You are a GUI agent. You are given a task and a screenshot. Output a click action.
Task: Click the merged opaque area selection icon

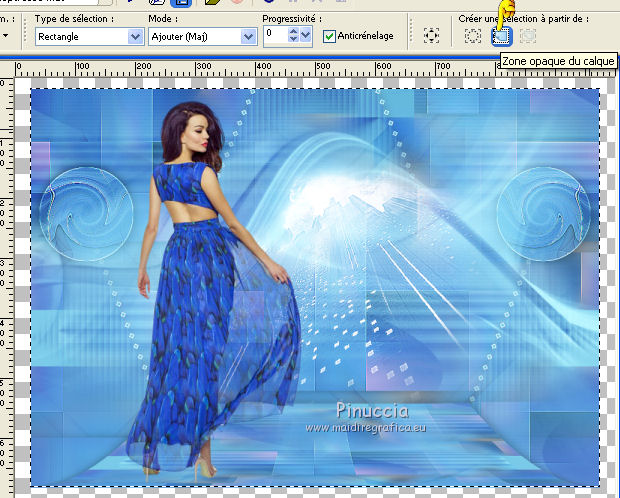(528, 36)
